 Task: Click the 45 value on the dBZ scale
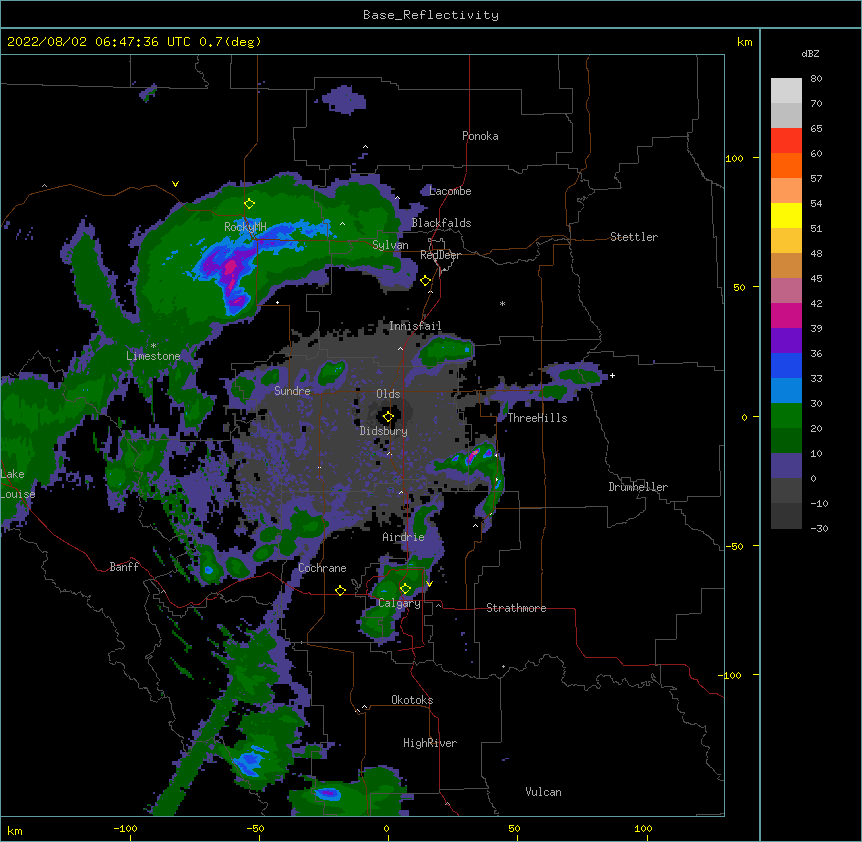816,279
